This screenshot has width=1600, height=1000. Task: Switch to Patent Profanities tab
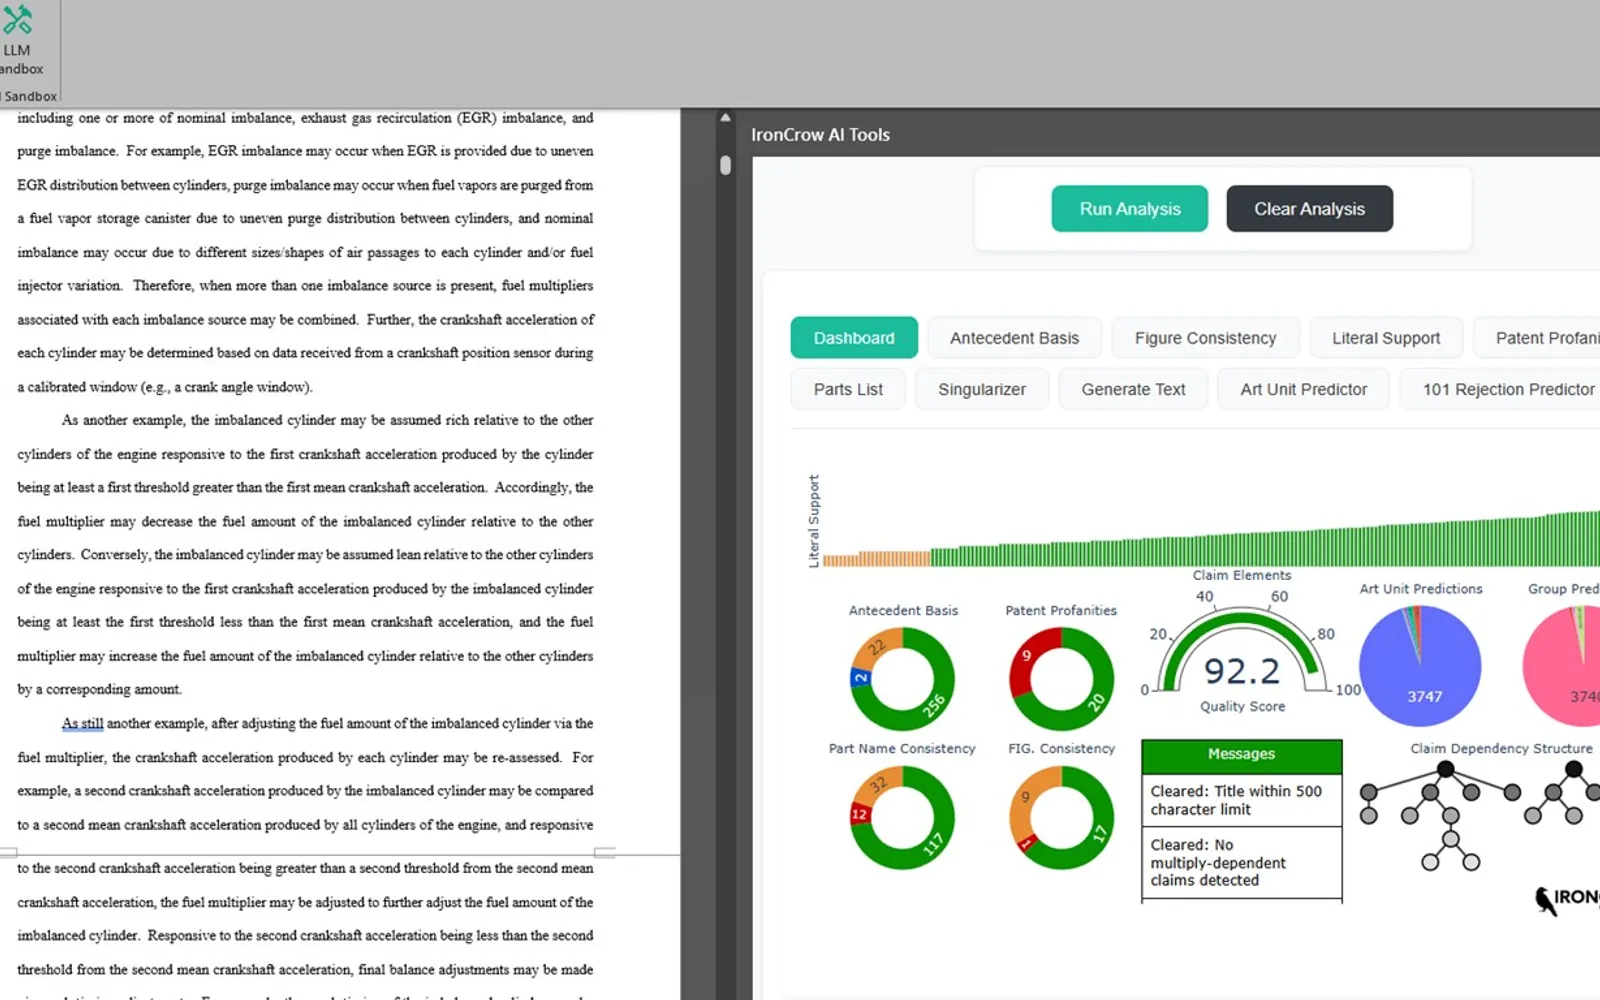click(1538, 338)
